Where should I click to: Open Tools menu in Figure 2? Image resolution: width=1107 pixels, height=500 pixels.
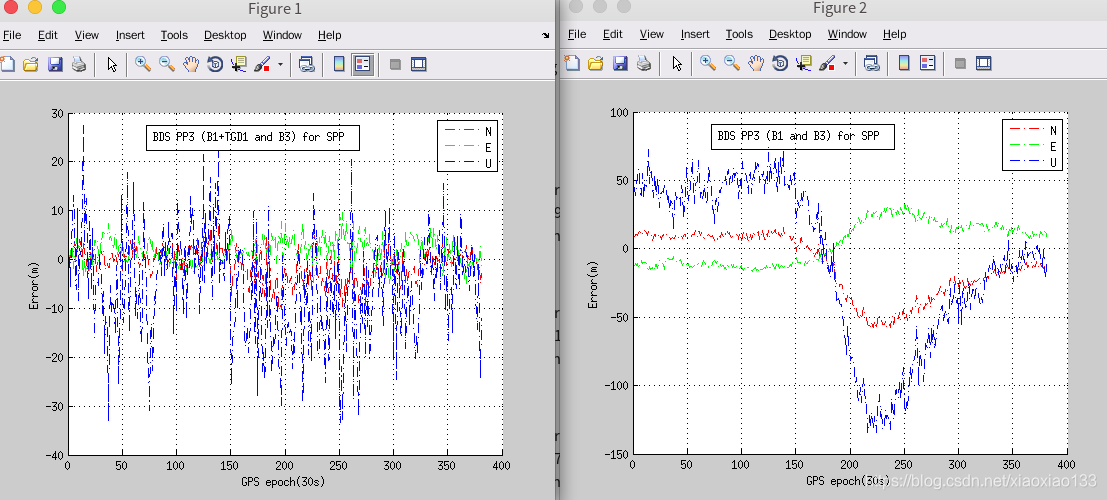pyautogui.click(x=739, y=34)
